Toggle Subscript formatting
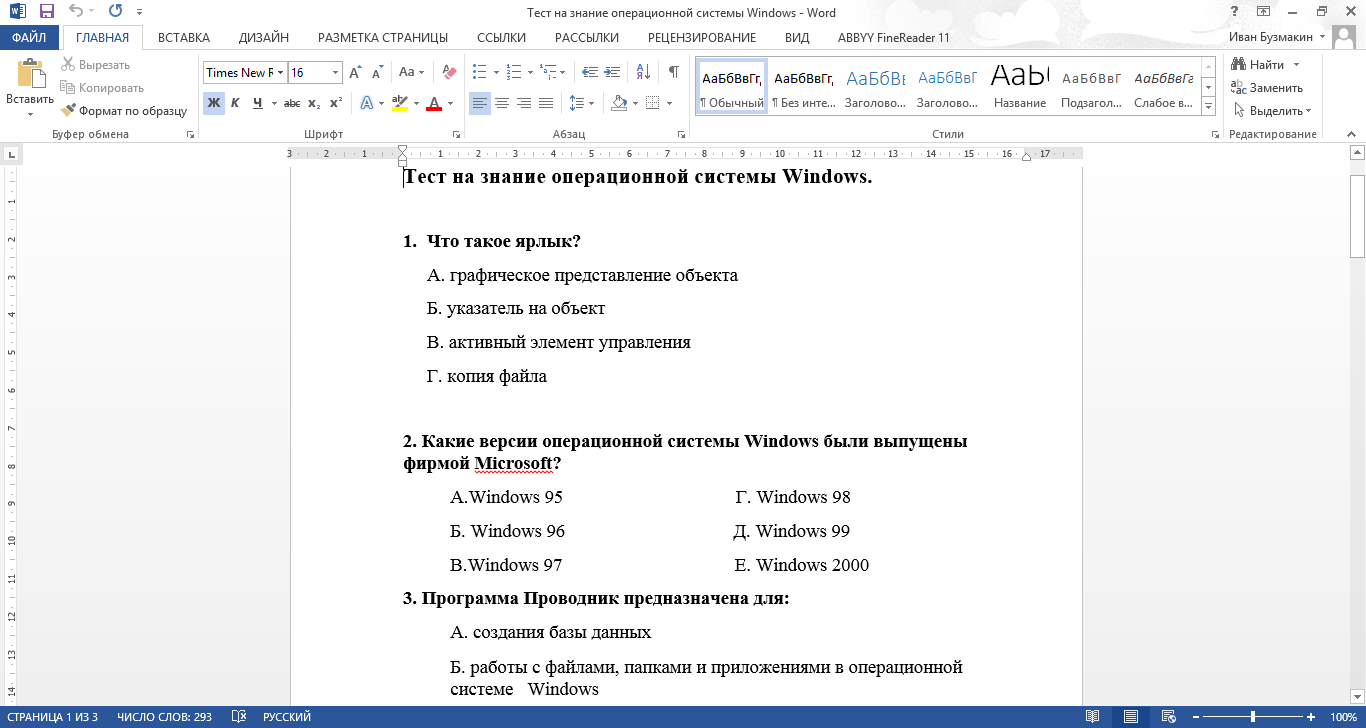Viewport: 1366px width, 728px height. coord(314,103)
